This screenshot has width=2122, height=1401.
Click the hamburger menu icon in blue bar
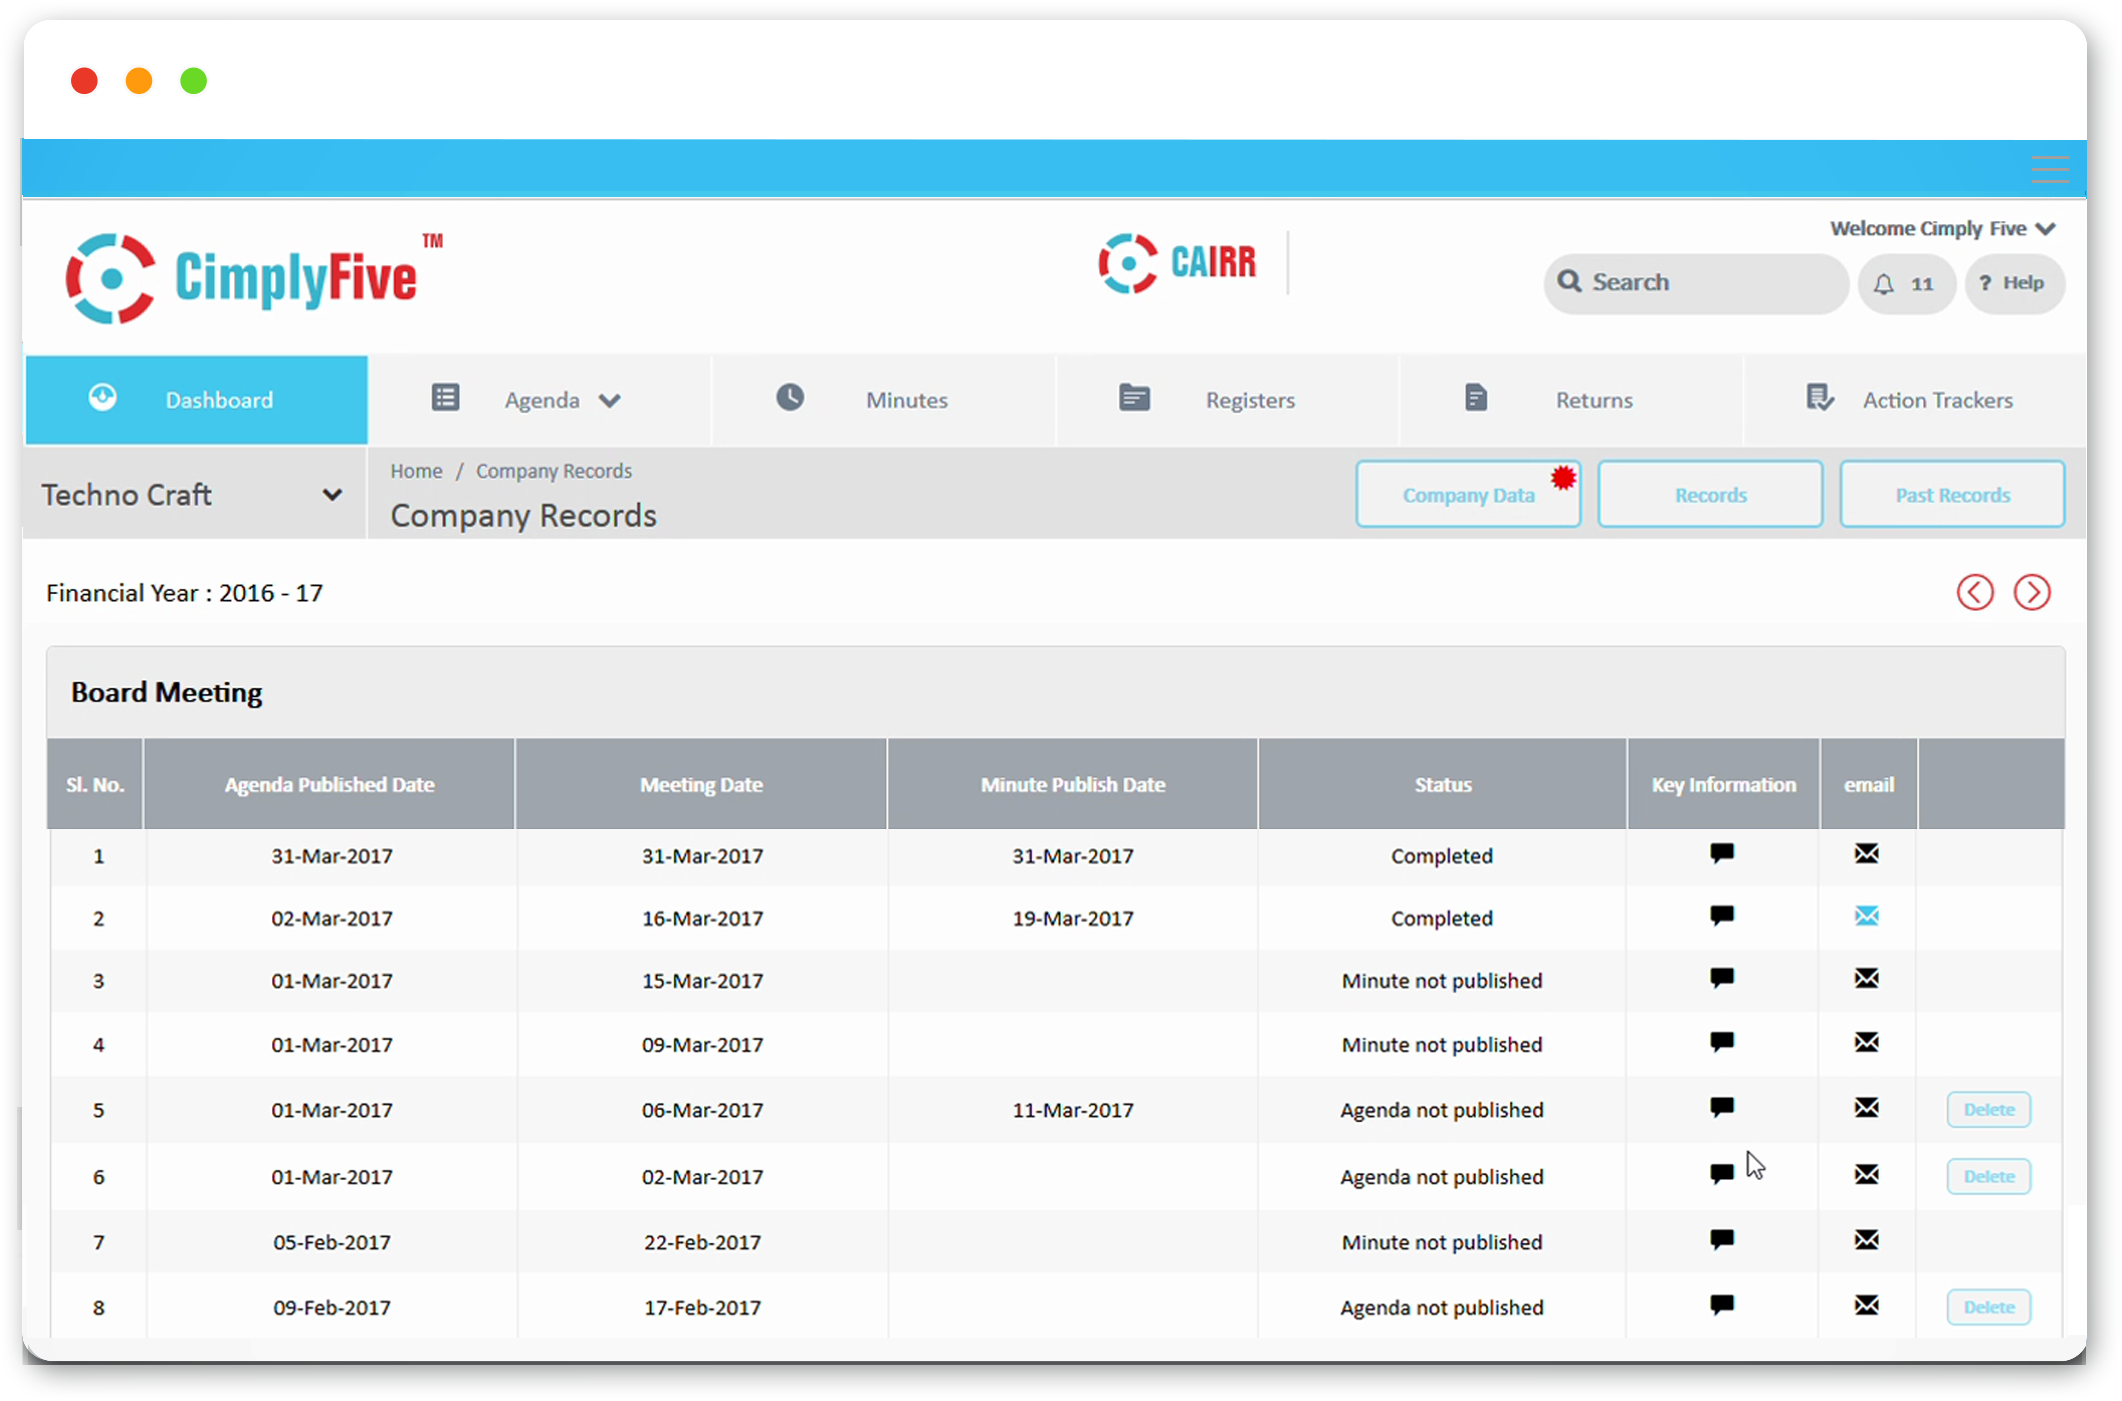2048,169
